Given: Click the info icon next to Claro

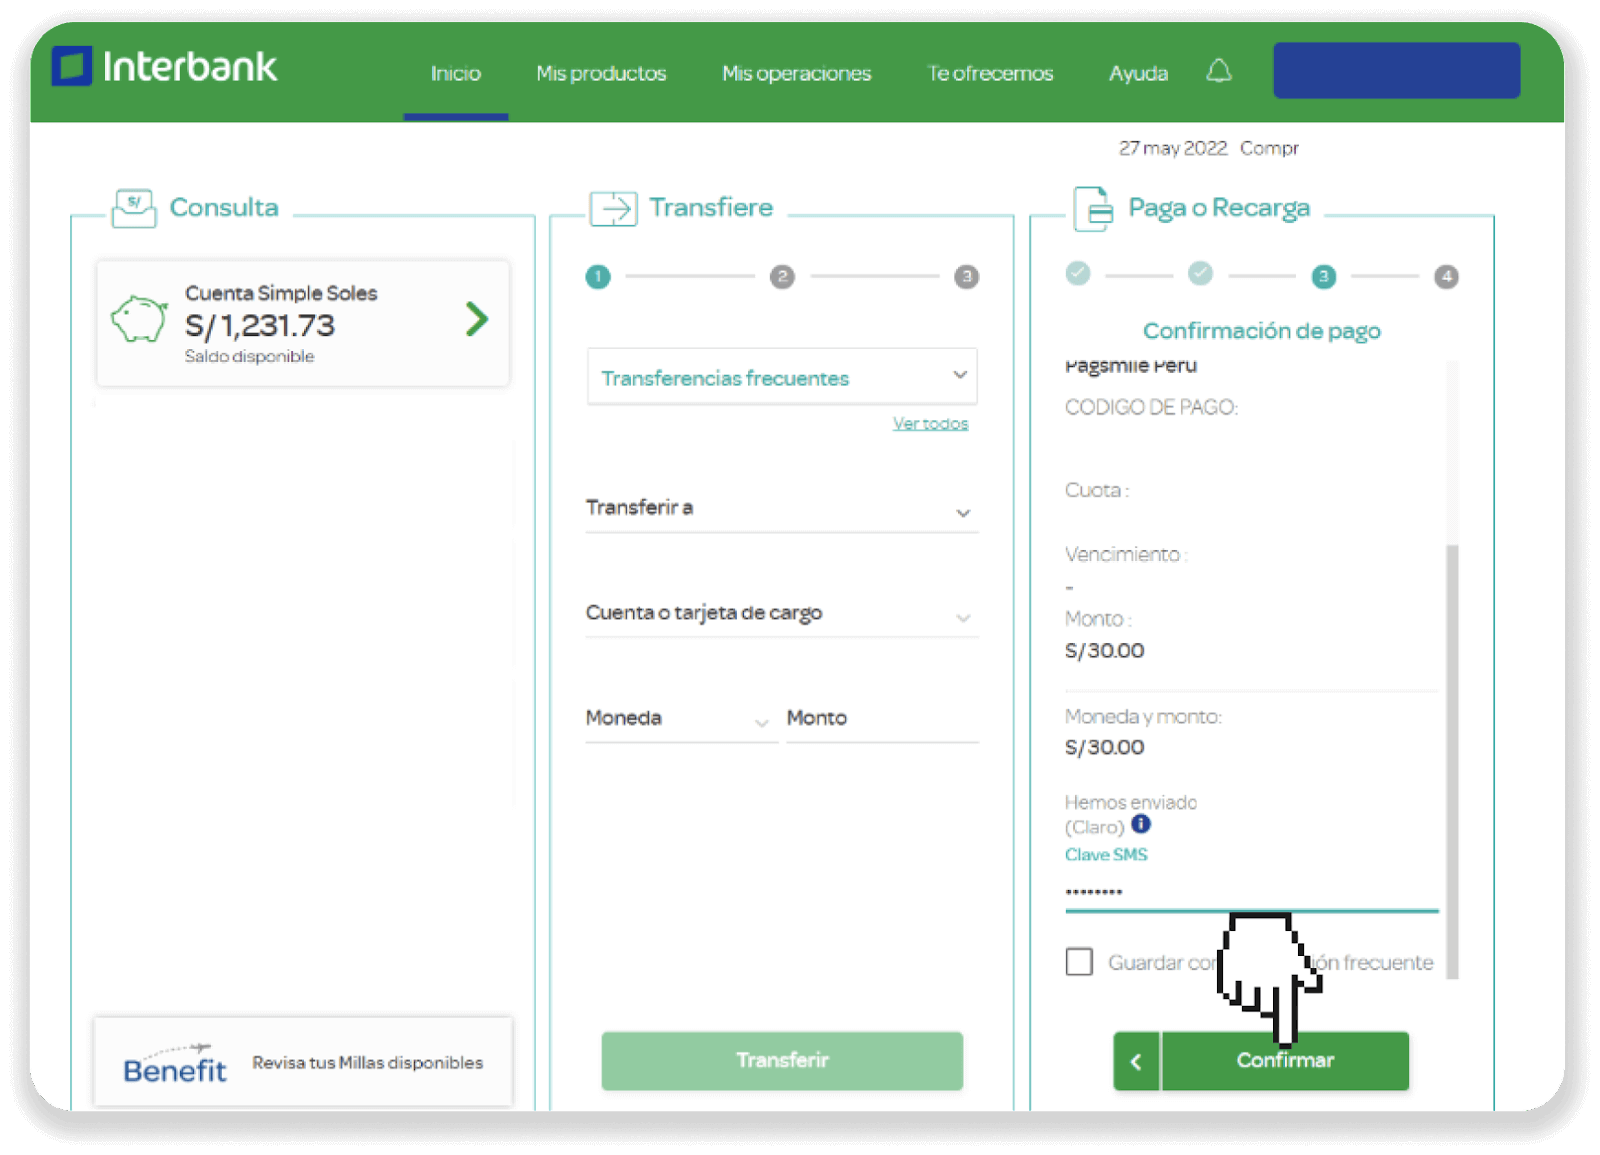Looking at the screenshot, I should (1141, 825).
